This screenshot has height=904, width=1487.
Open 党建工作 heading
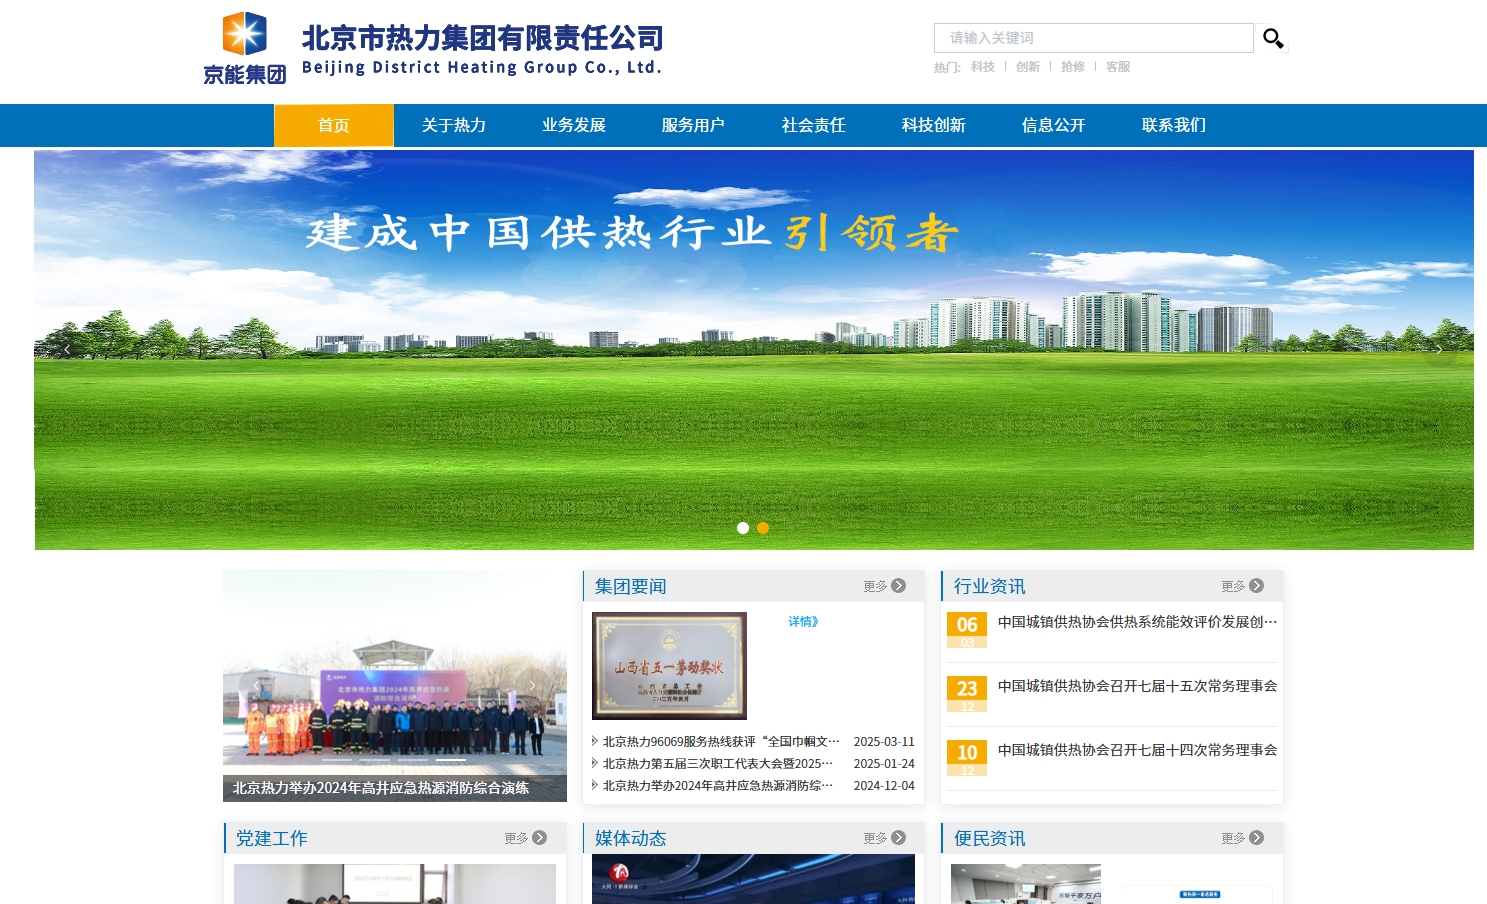pos(271,839)
